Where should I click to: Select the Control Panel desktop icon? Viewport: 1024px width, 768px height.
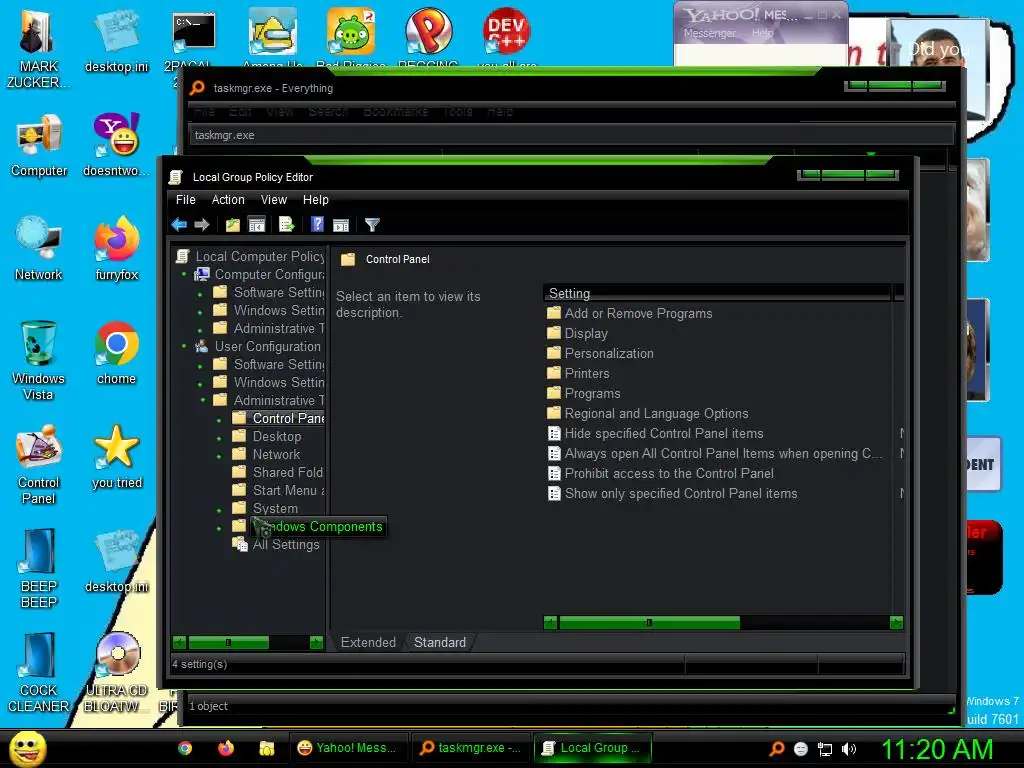click(39, 465)
